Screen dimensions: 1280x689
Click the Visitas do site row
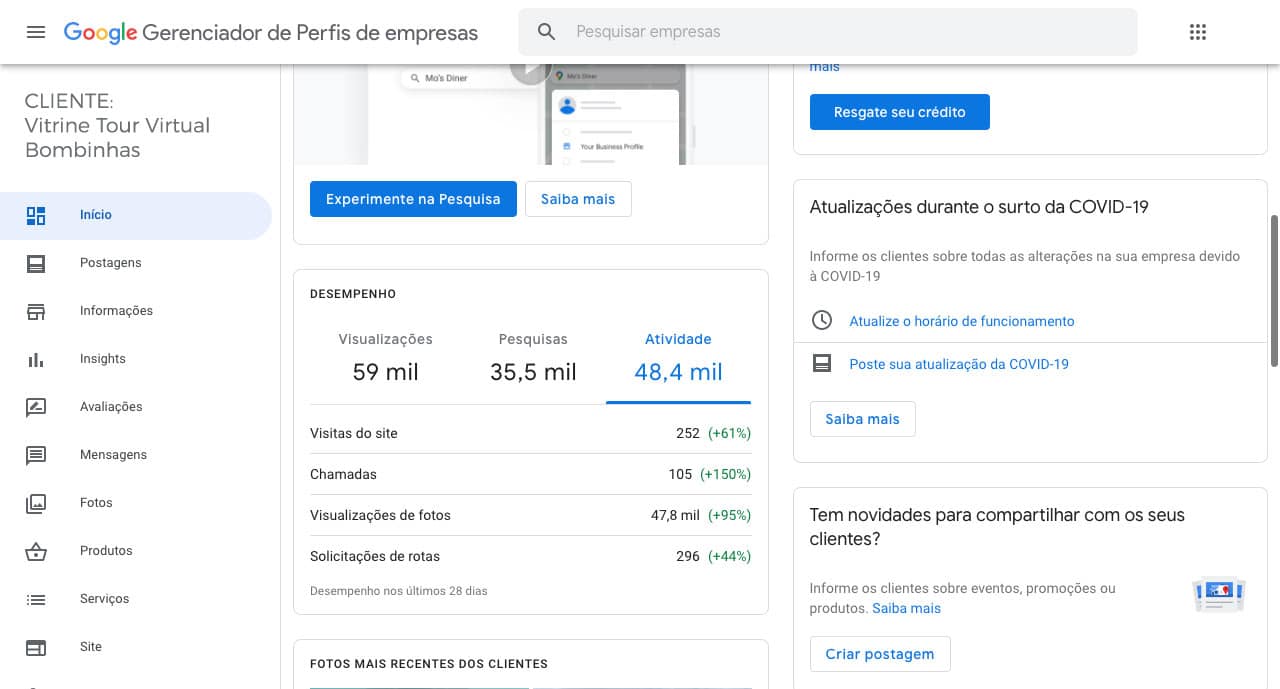point(531,433)
